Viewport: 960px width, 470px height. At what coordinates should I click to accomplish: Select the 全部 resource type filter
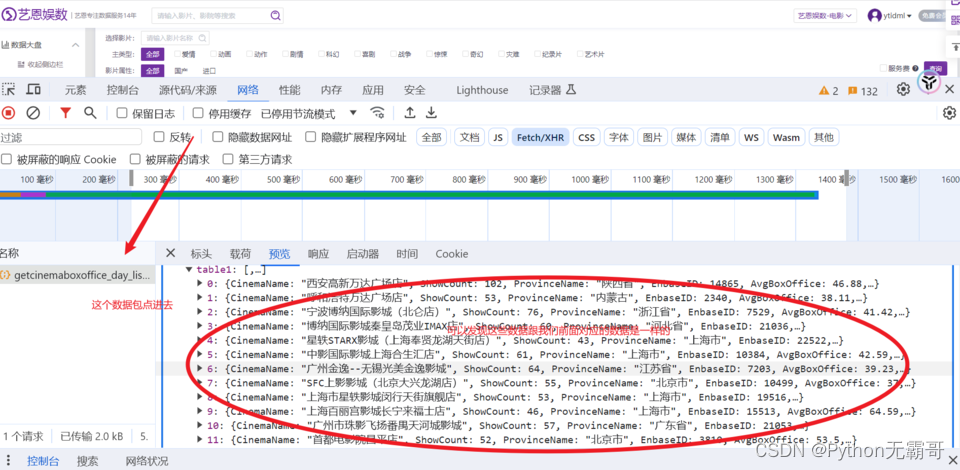[432, 138]
